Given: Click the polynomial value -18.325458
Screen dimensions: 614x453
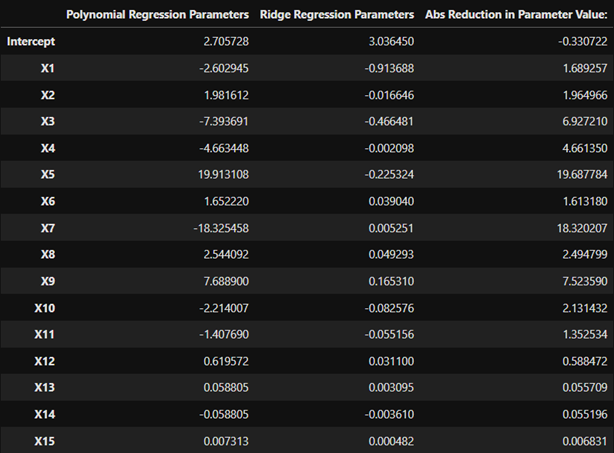Looking at the screenshot, I should click(x=221, y=228).
